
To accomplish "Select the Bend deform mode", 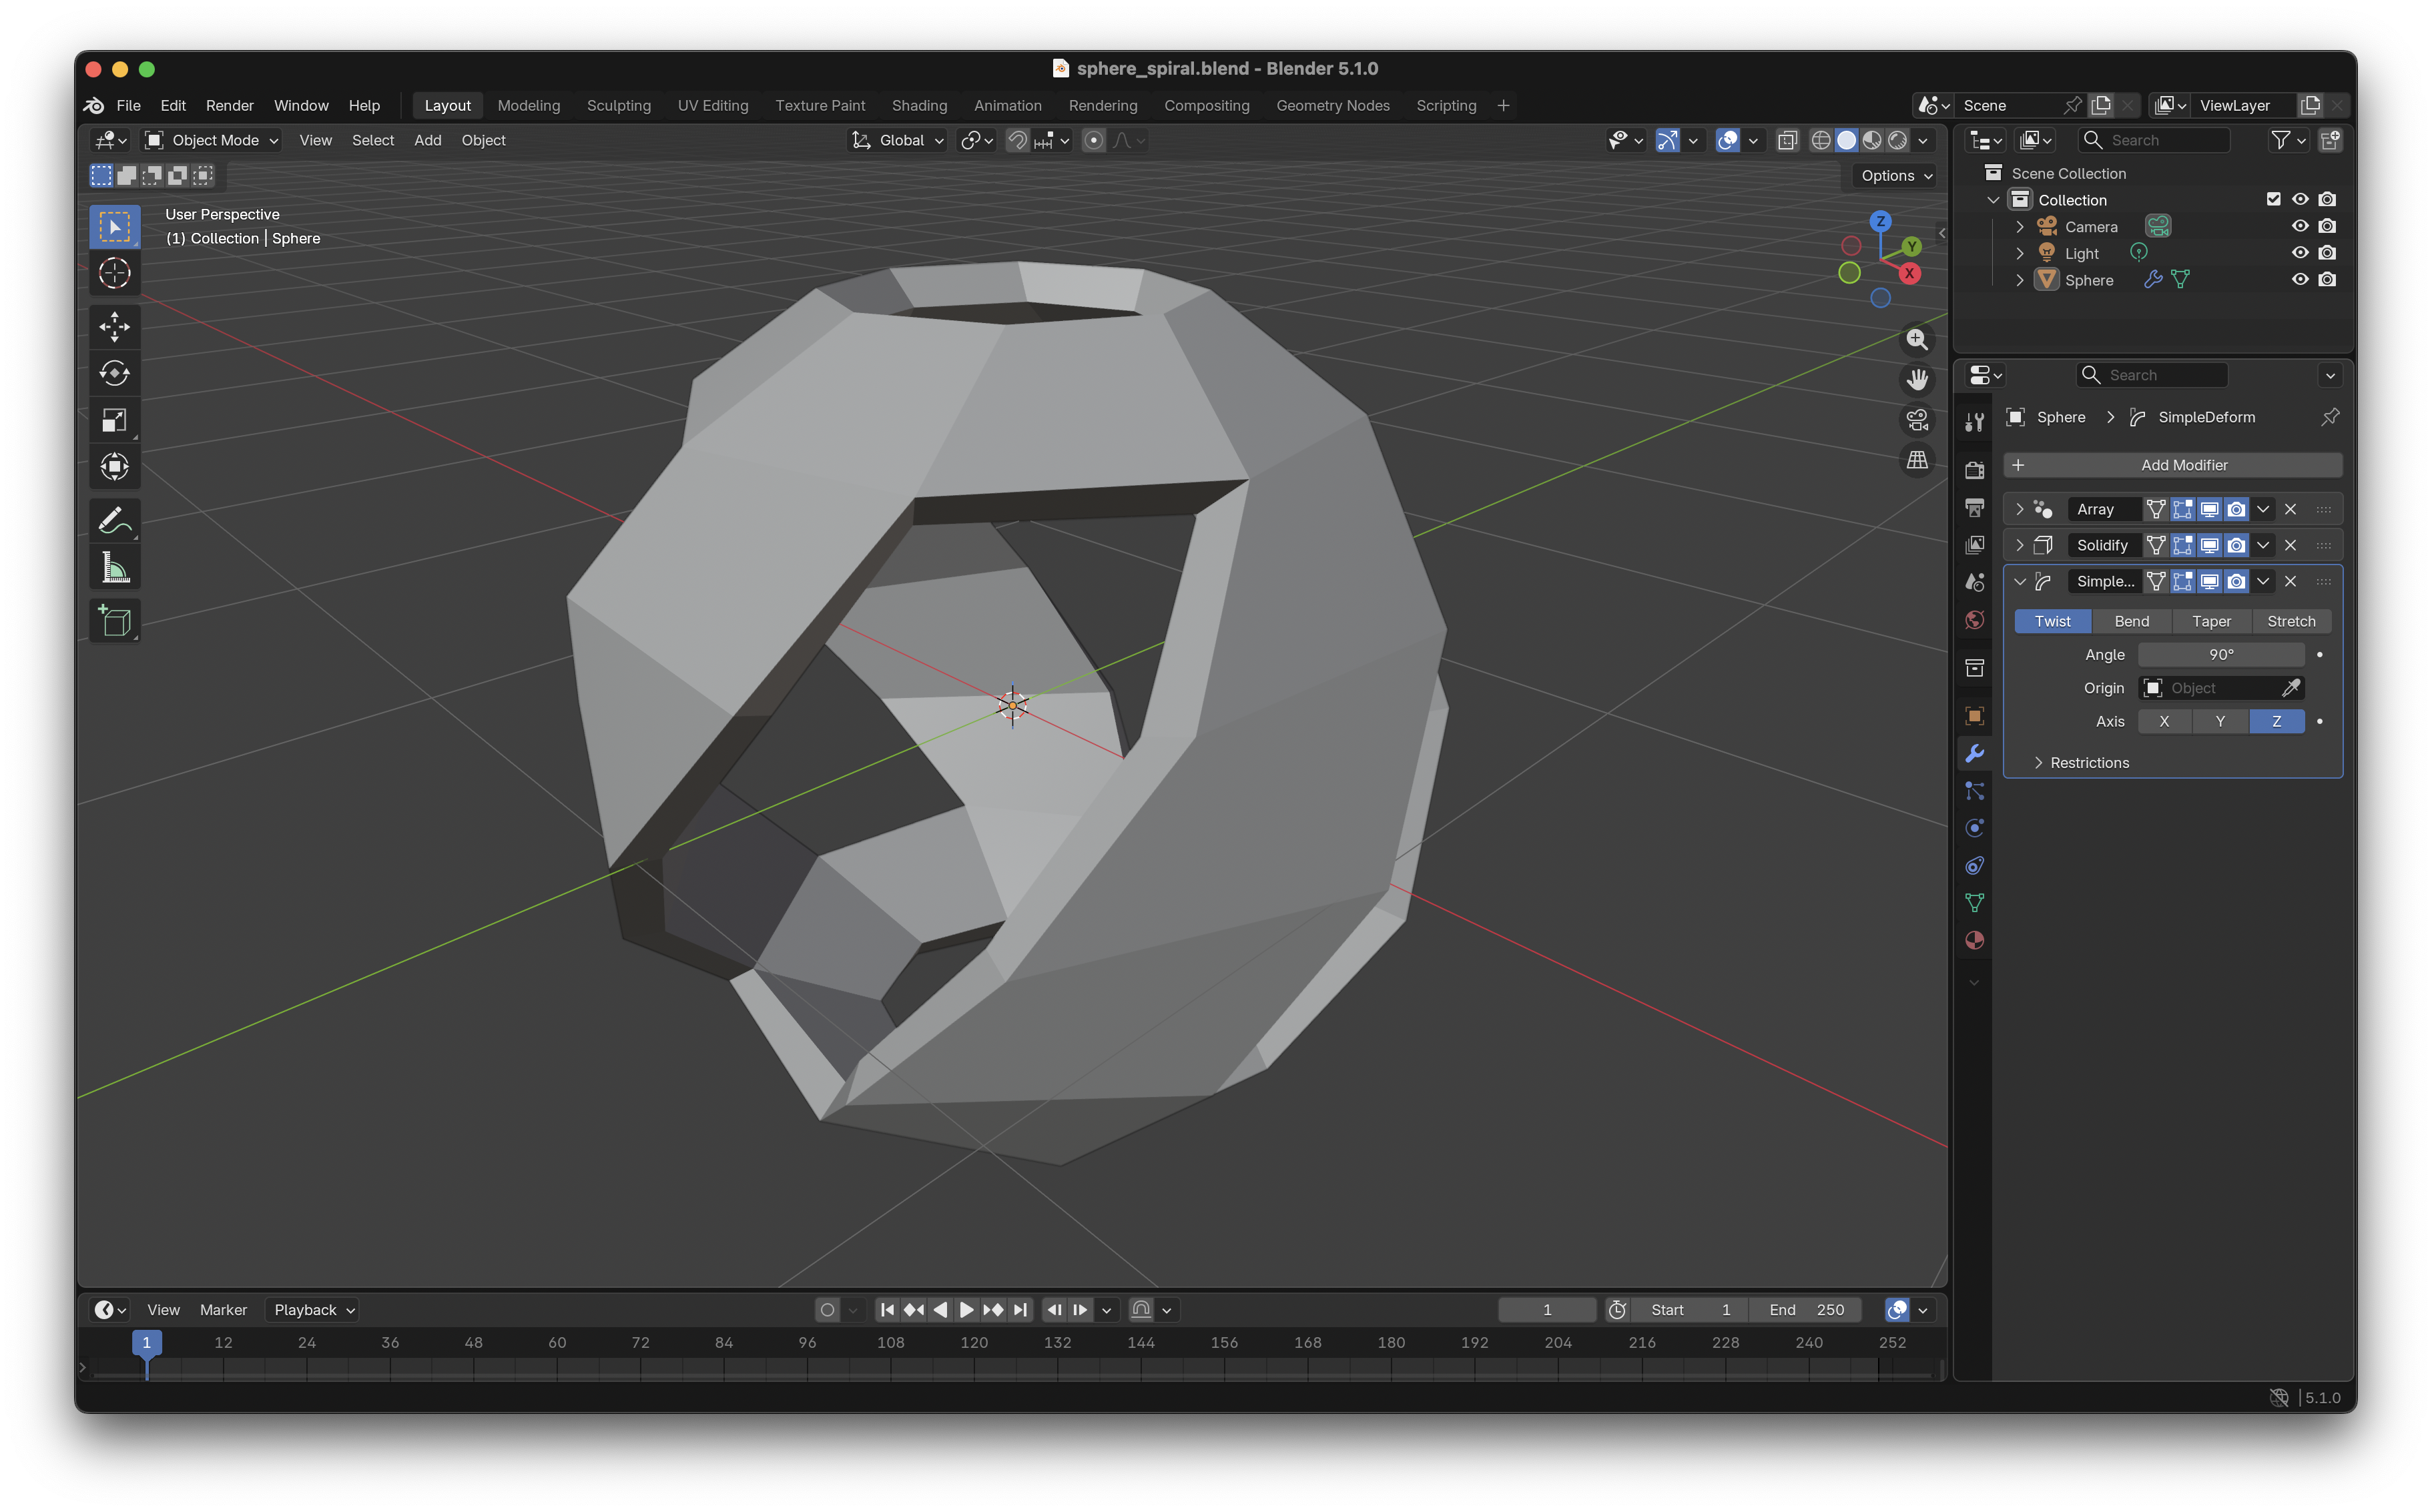I will point(2131,621).
